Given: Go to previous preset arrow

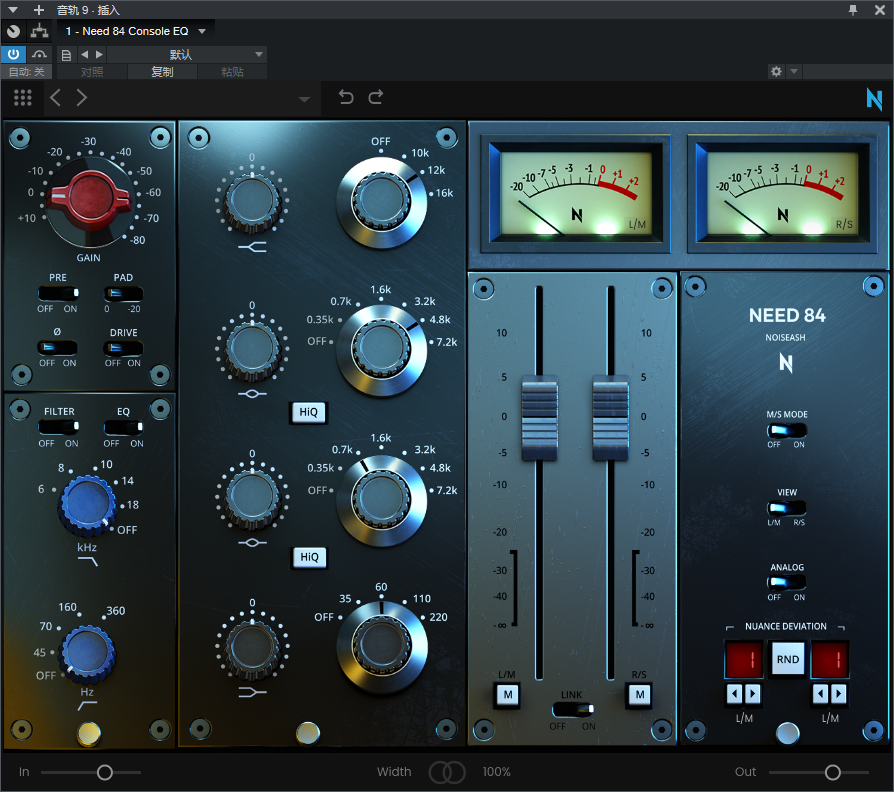Looking at the screenshot, I should point(55,98).
